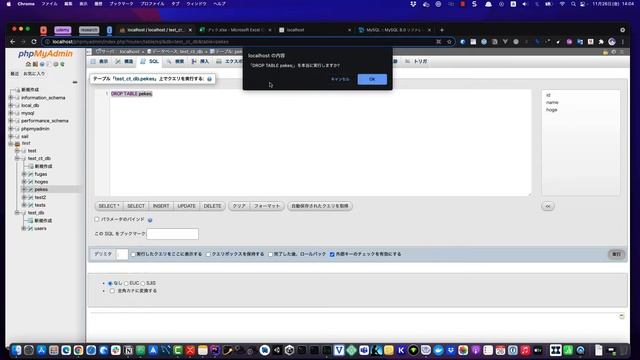Click phpMyAdmin logo
Screen dimensions: 640x360
point(45,54)
